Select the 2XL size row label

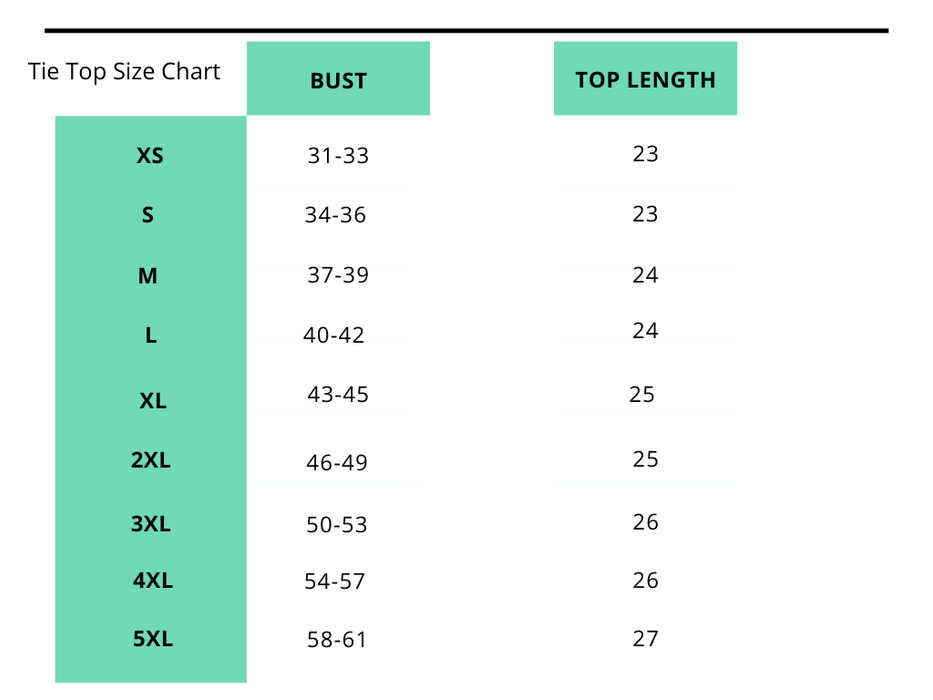coord(151,460)
